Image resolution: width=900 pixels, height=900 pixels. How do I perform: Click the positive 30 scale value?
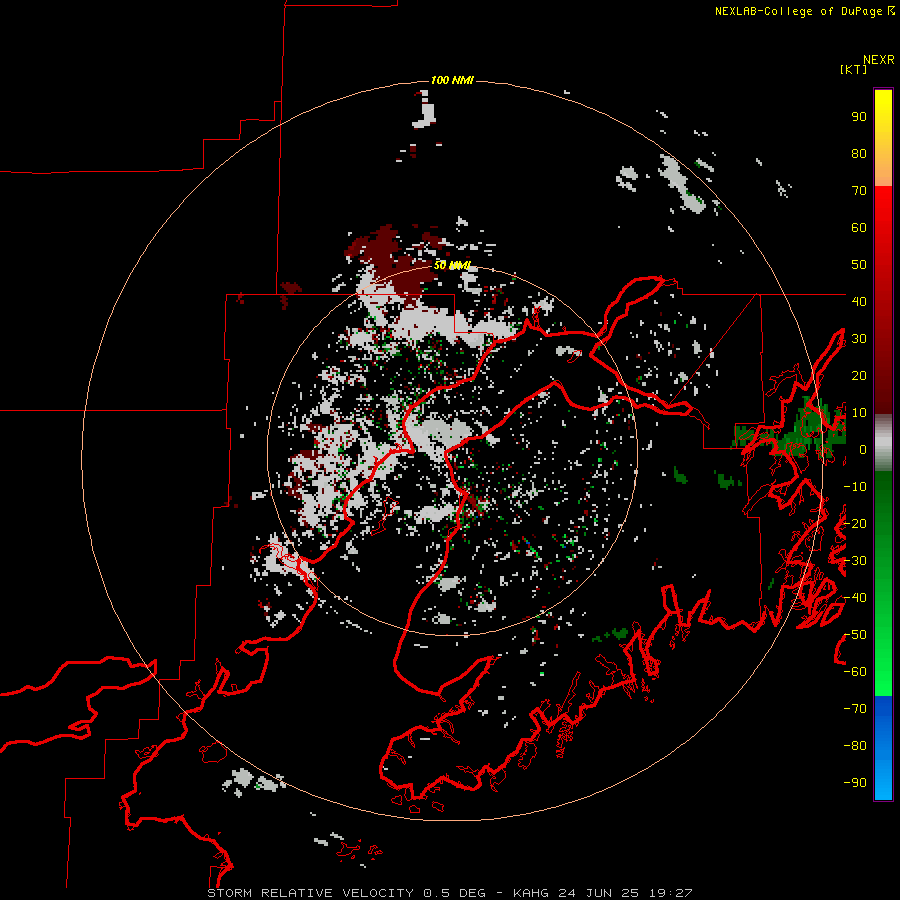859,339
